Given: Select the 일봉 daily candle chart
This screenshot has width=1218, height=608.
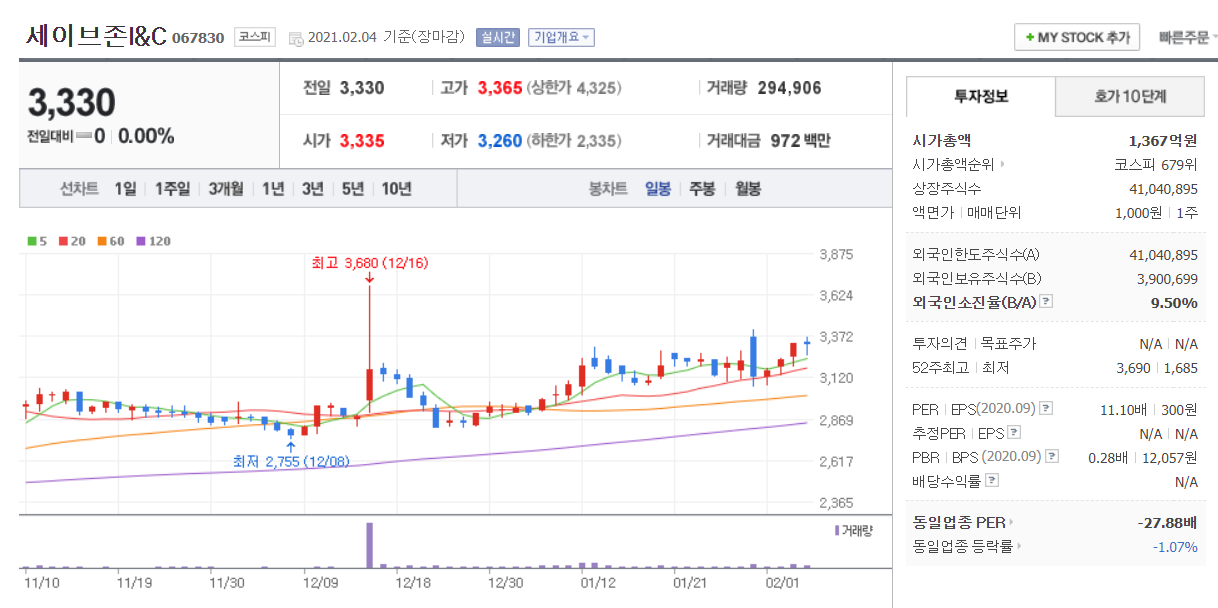Looking at the screenshot, I should 658,188.
